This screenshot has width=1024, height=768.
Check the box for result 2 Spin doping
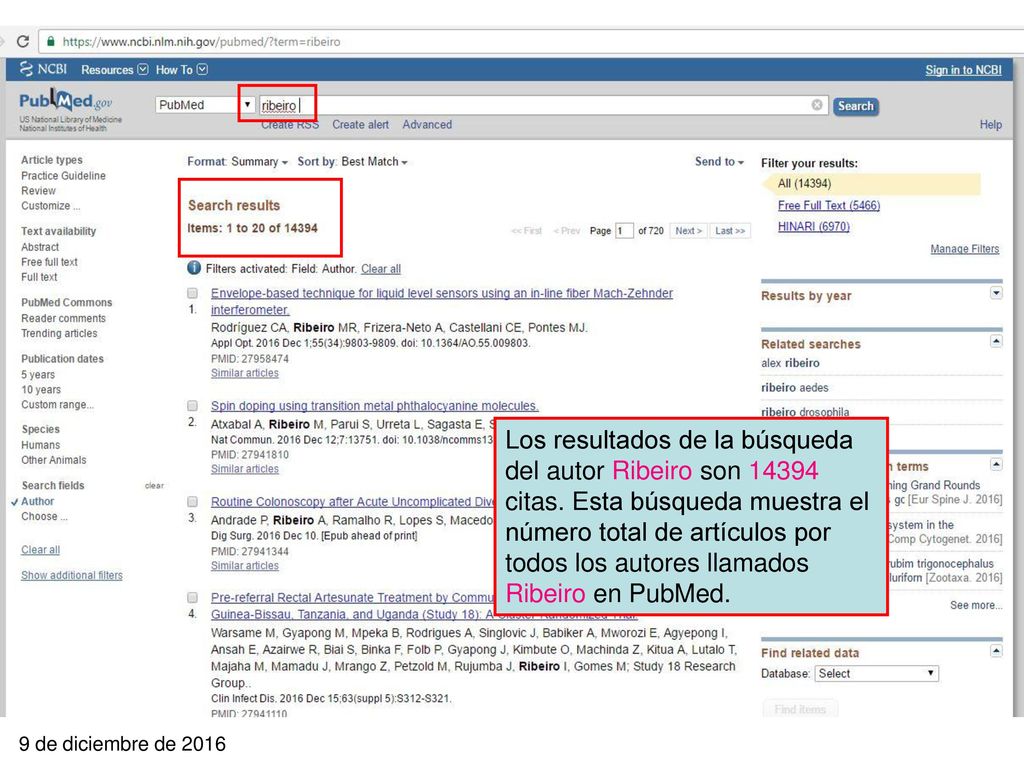[193, 406]
